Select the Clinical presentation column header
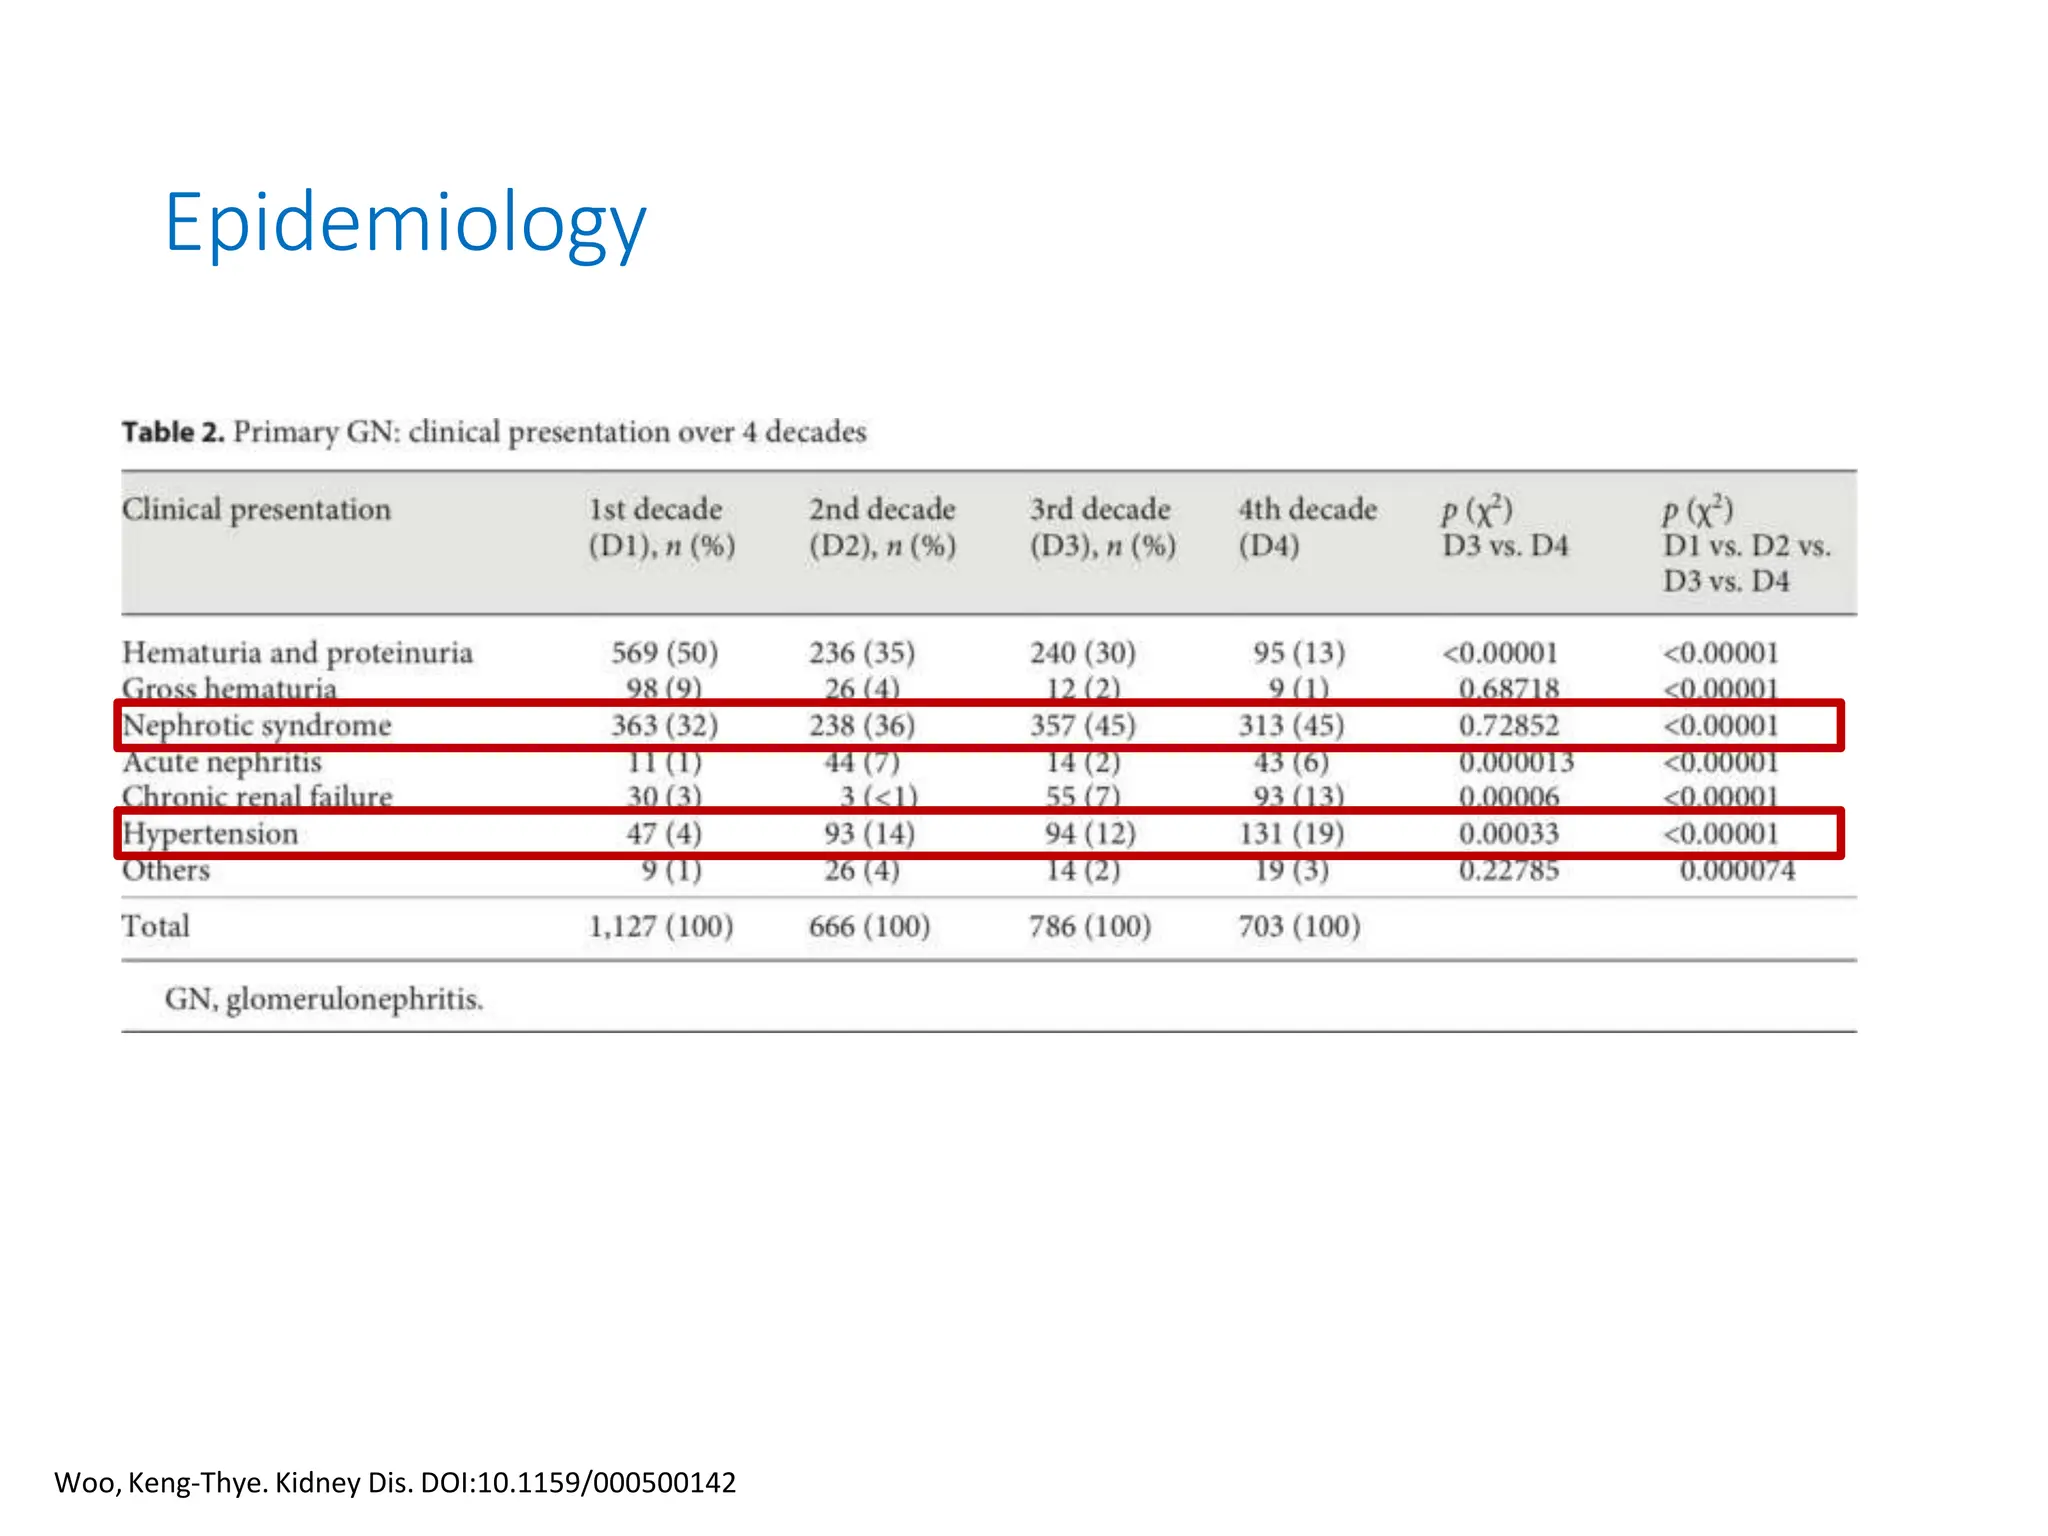The height and width of the screenshot is (1536, 2048). 256,510
